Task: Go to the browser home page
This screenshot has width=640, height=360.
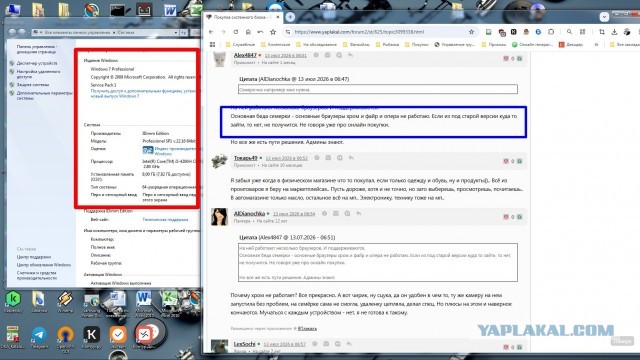Action: (248, 32)
